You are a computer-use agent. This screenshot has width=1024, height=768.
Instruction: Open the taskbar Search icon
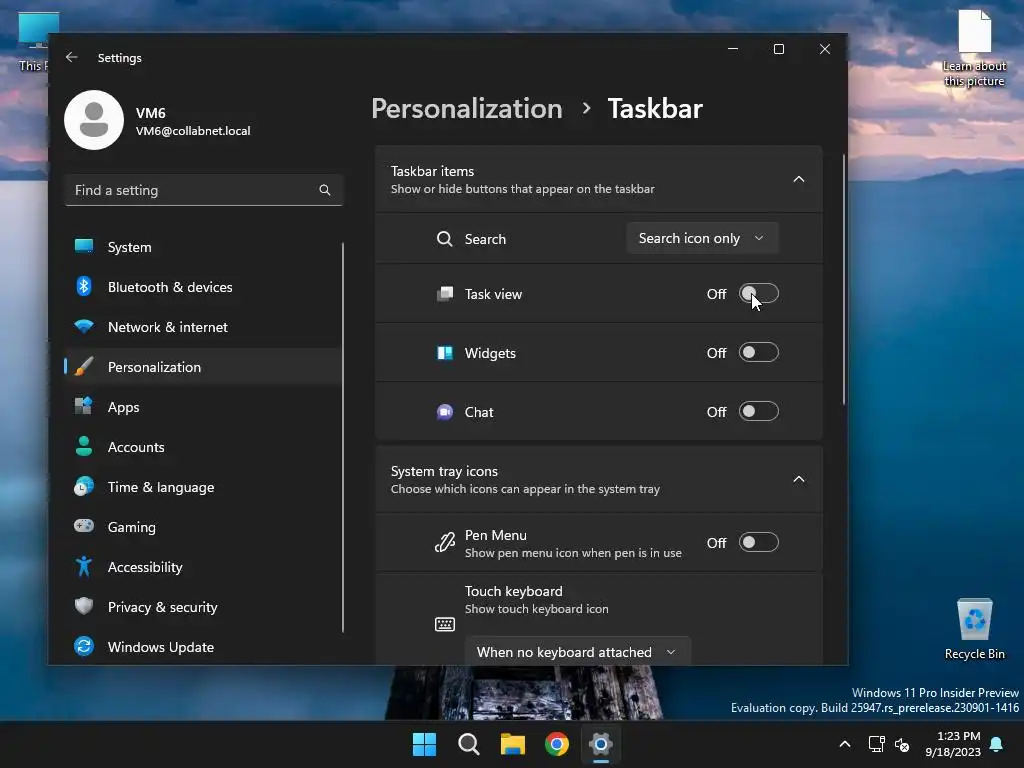[x=469, y=744]
